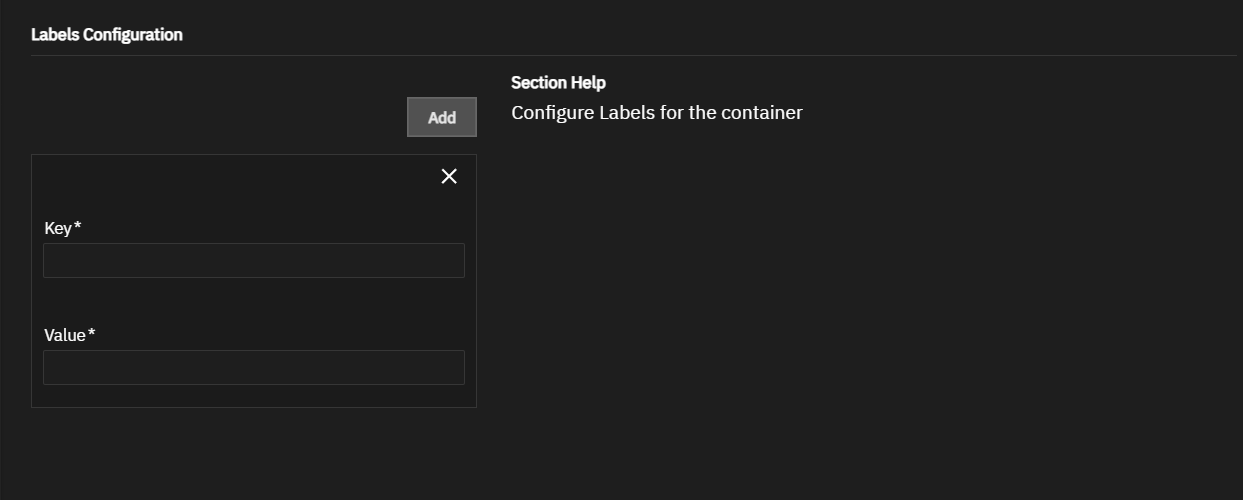Viewport: 1243px width, 500px height.
Task: Focus the Key input field
Action: coord(254,260)
